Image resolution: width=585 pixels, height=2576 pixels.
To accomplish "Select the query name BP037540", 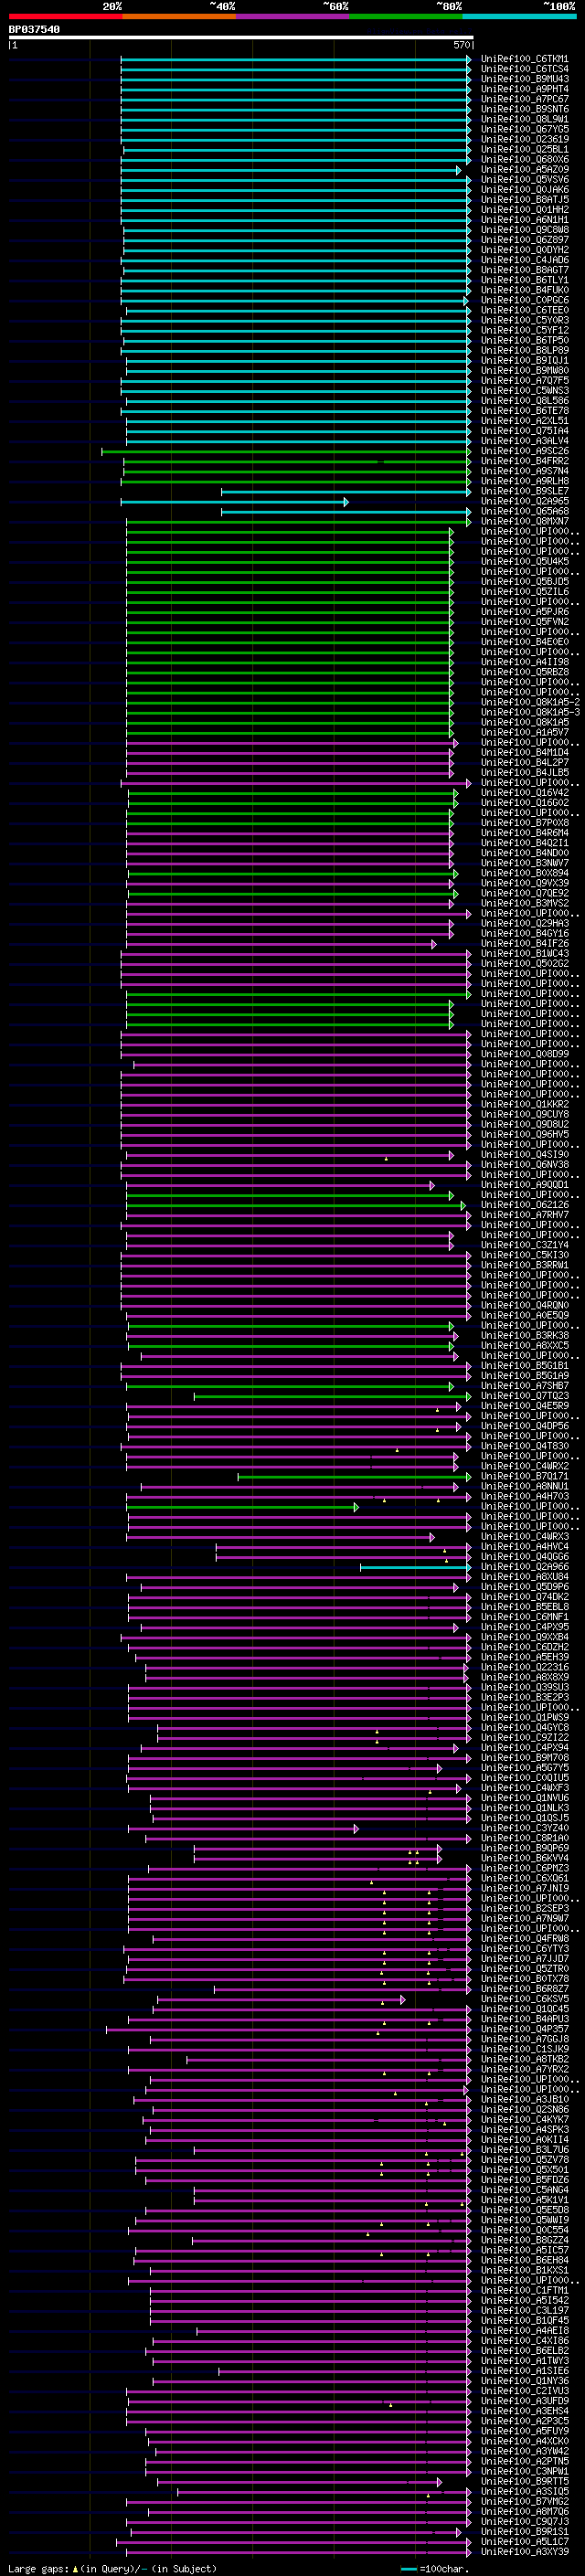I will point(34,30).
